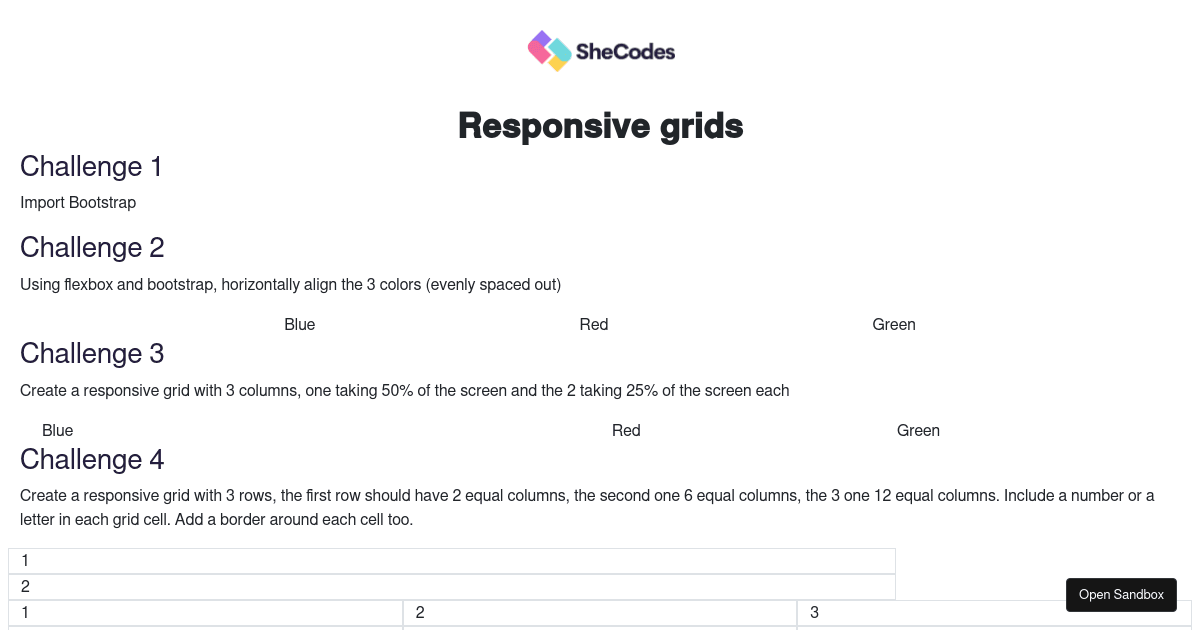
Task: Select the Challenge 3 heading
Action: [x=92, y=353]
